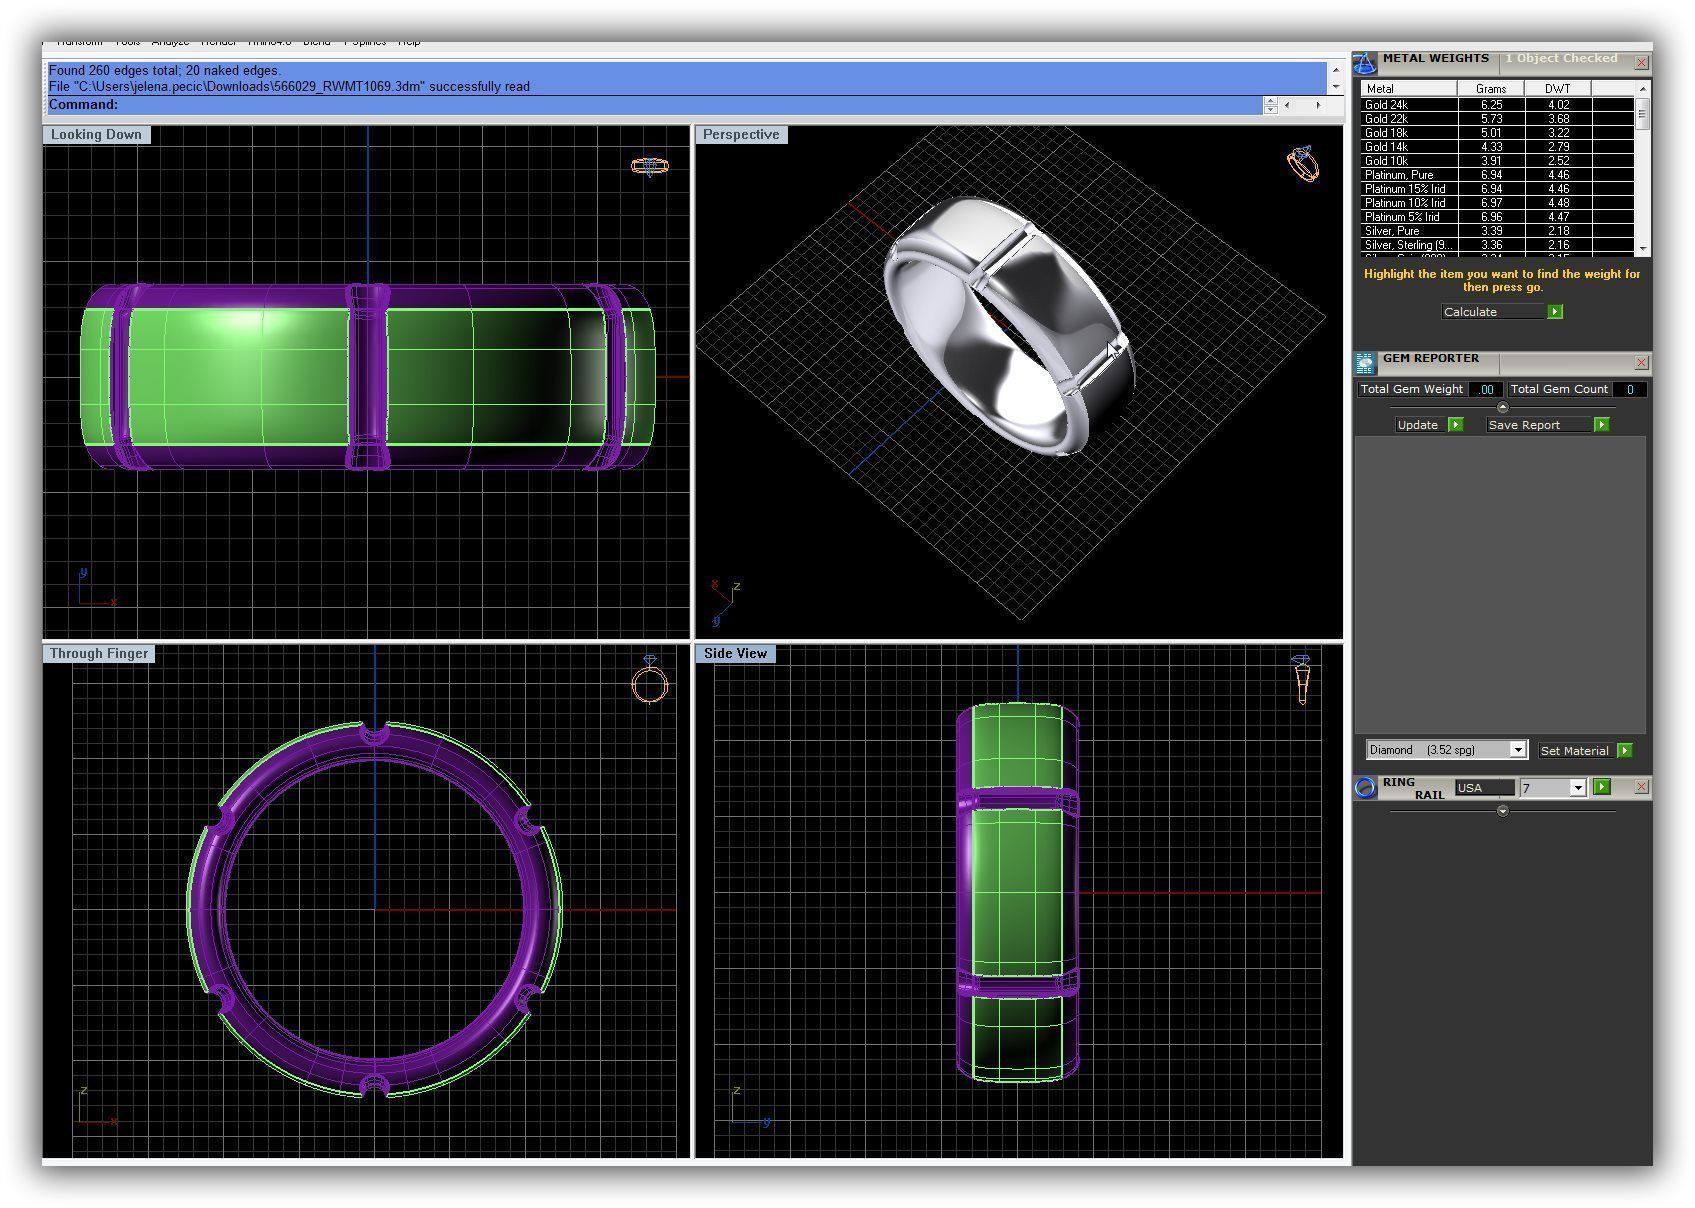This screenshot has width=1695, height=1208.
Task: Click the command bar right arrow
Action: pos(1318,105)
